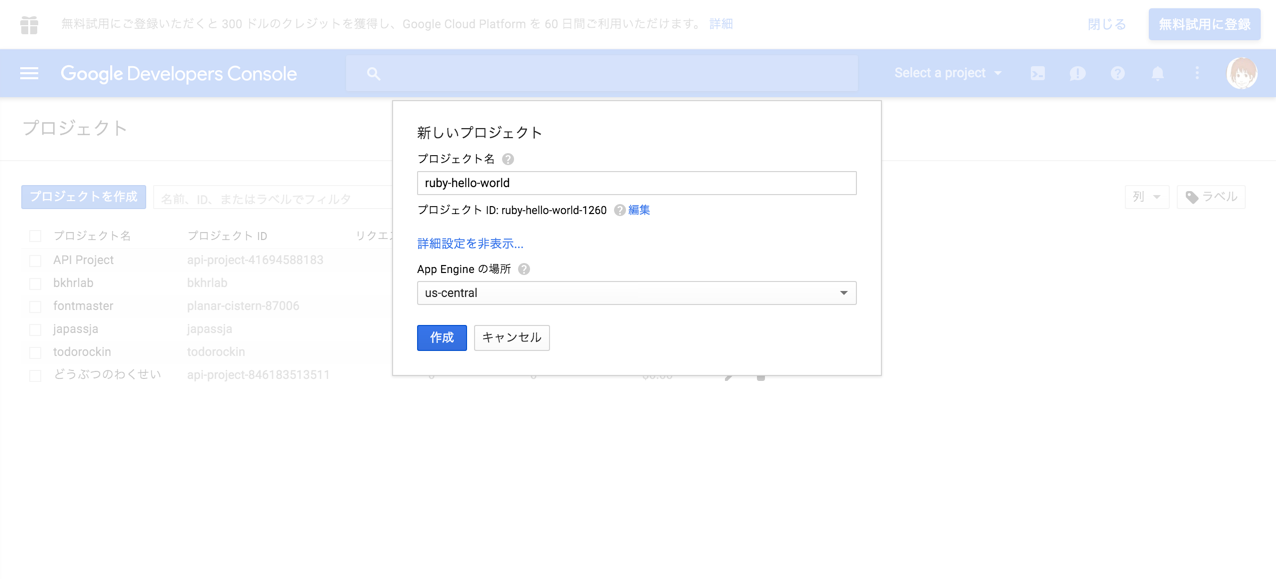This screenshot has height=579, width=1276.
Task: Click the 編集 link for project ID
Action: pyautogui.click(x=639, y=210)
